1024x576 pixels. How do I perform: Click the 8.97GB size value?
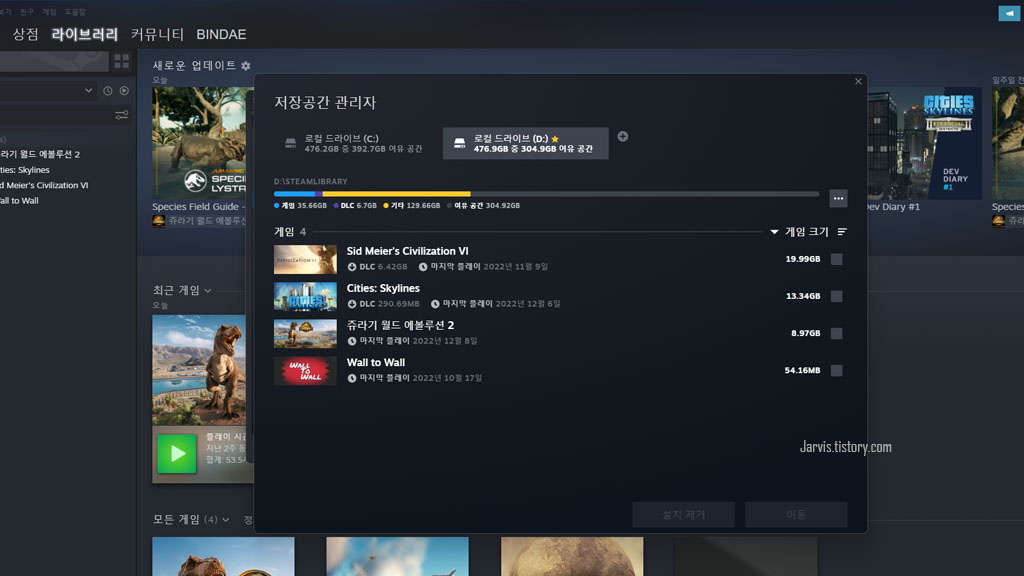coord(805,333)
